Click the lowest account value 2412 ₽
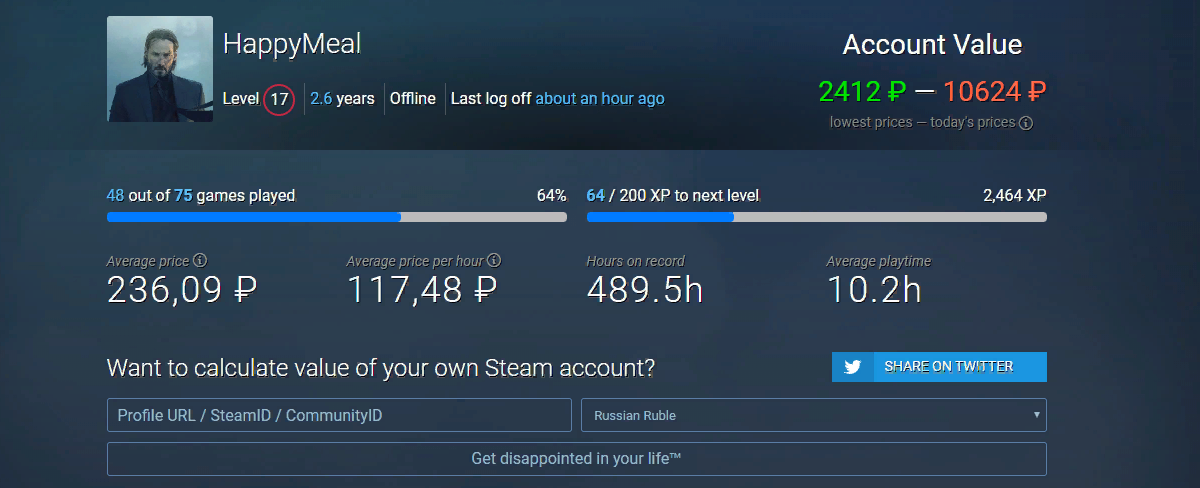The image size is (1200, 488). (x=863, y=92)
